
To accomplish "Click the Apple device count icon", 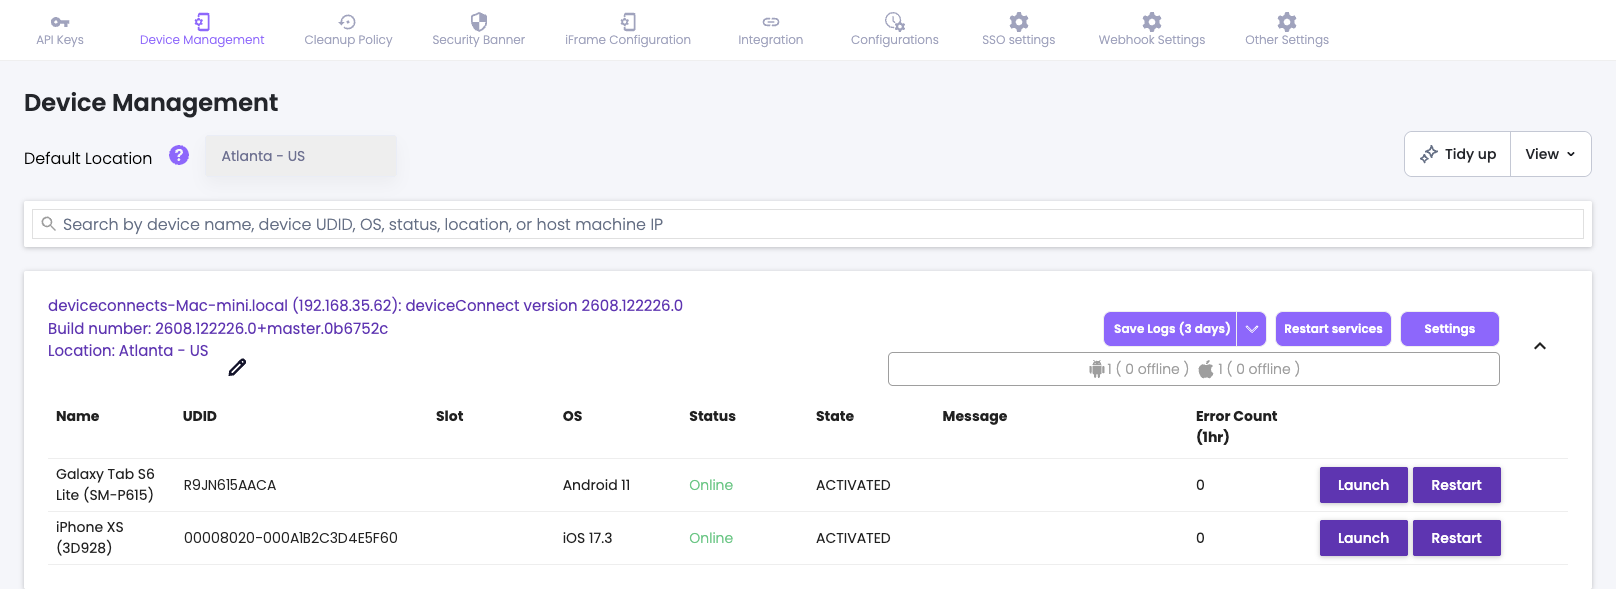I will coord(1206,369).
